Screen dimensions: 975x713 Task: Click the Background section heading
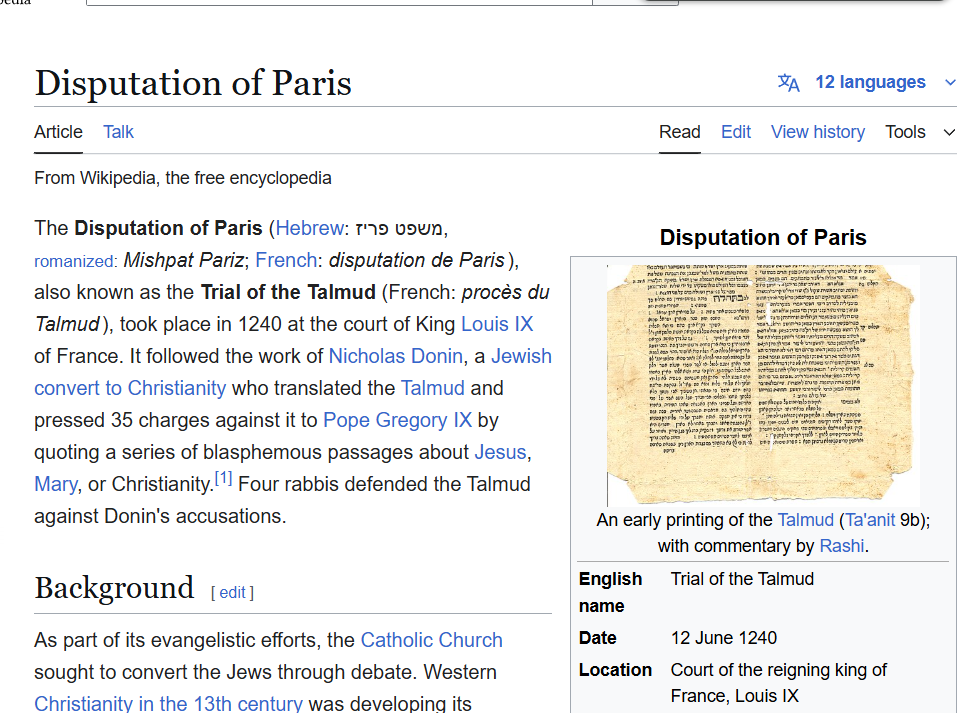coord(114,588)
